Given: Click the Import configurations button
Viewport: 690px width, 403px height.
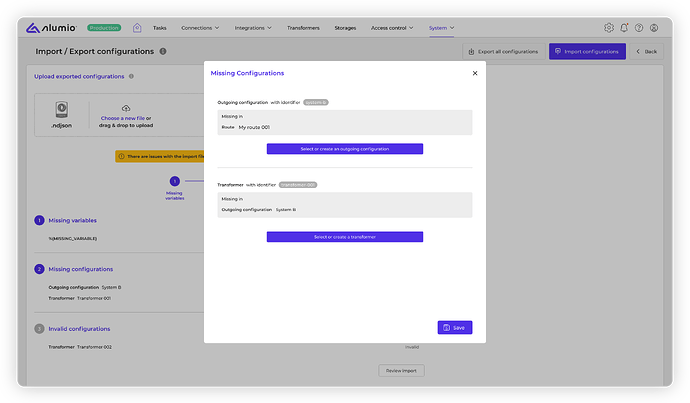Looking at the screenshot, I should click(x=587, y=51).
